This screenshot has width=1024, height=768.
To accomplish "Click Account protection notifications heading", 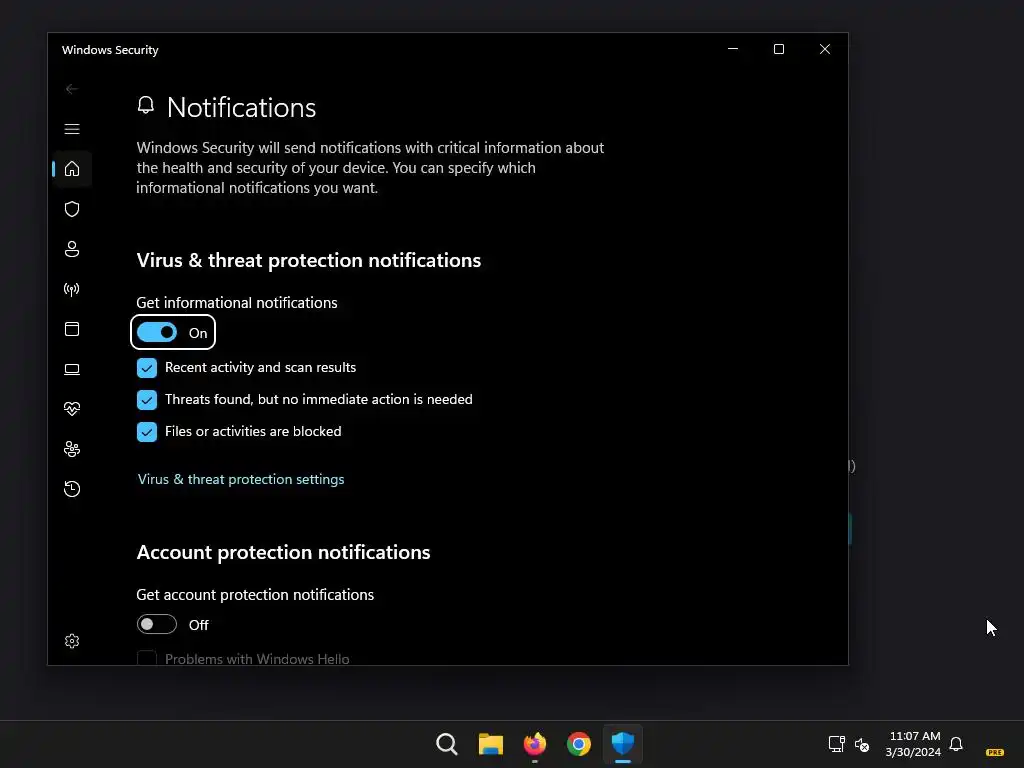I will click(x=283, y=552).
